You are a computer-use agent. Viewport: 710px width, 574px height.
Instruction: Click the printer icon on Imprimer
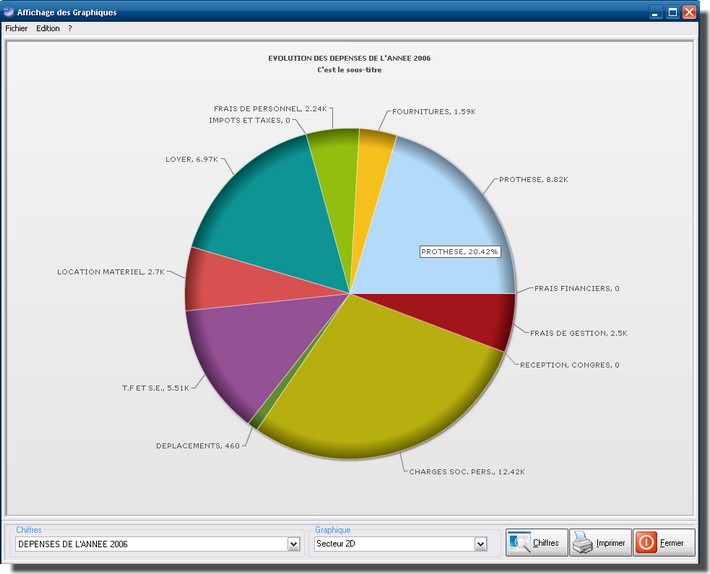[582, 543]
